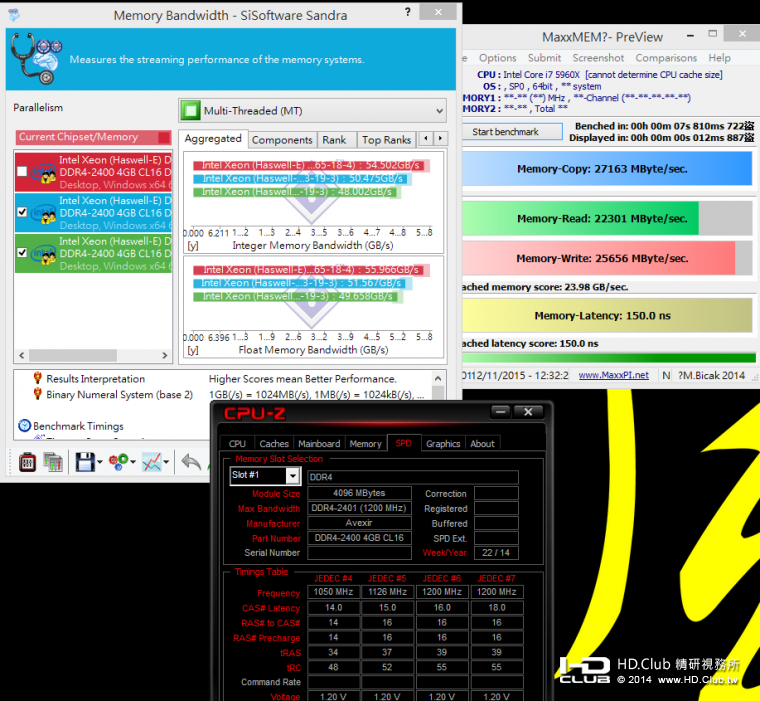Click the Start benchmark button
This screenshot has width=760, height=701.
[x=513, y=132]
